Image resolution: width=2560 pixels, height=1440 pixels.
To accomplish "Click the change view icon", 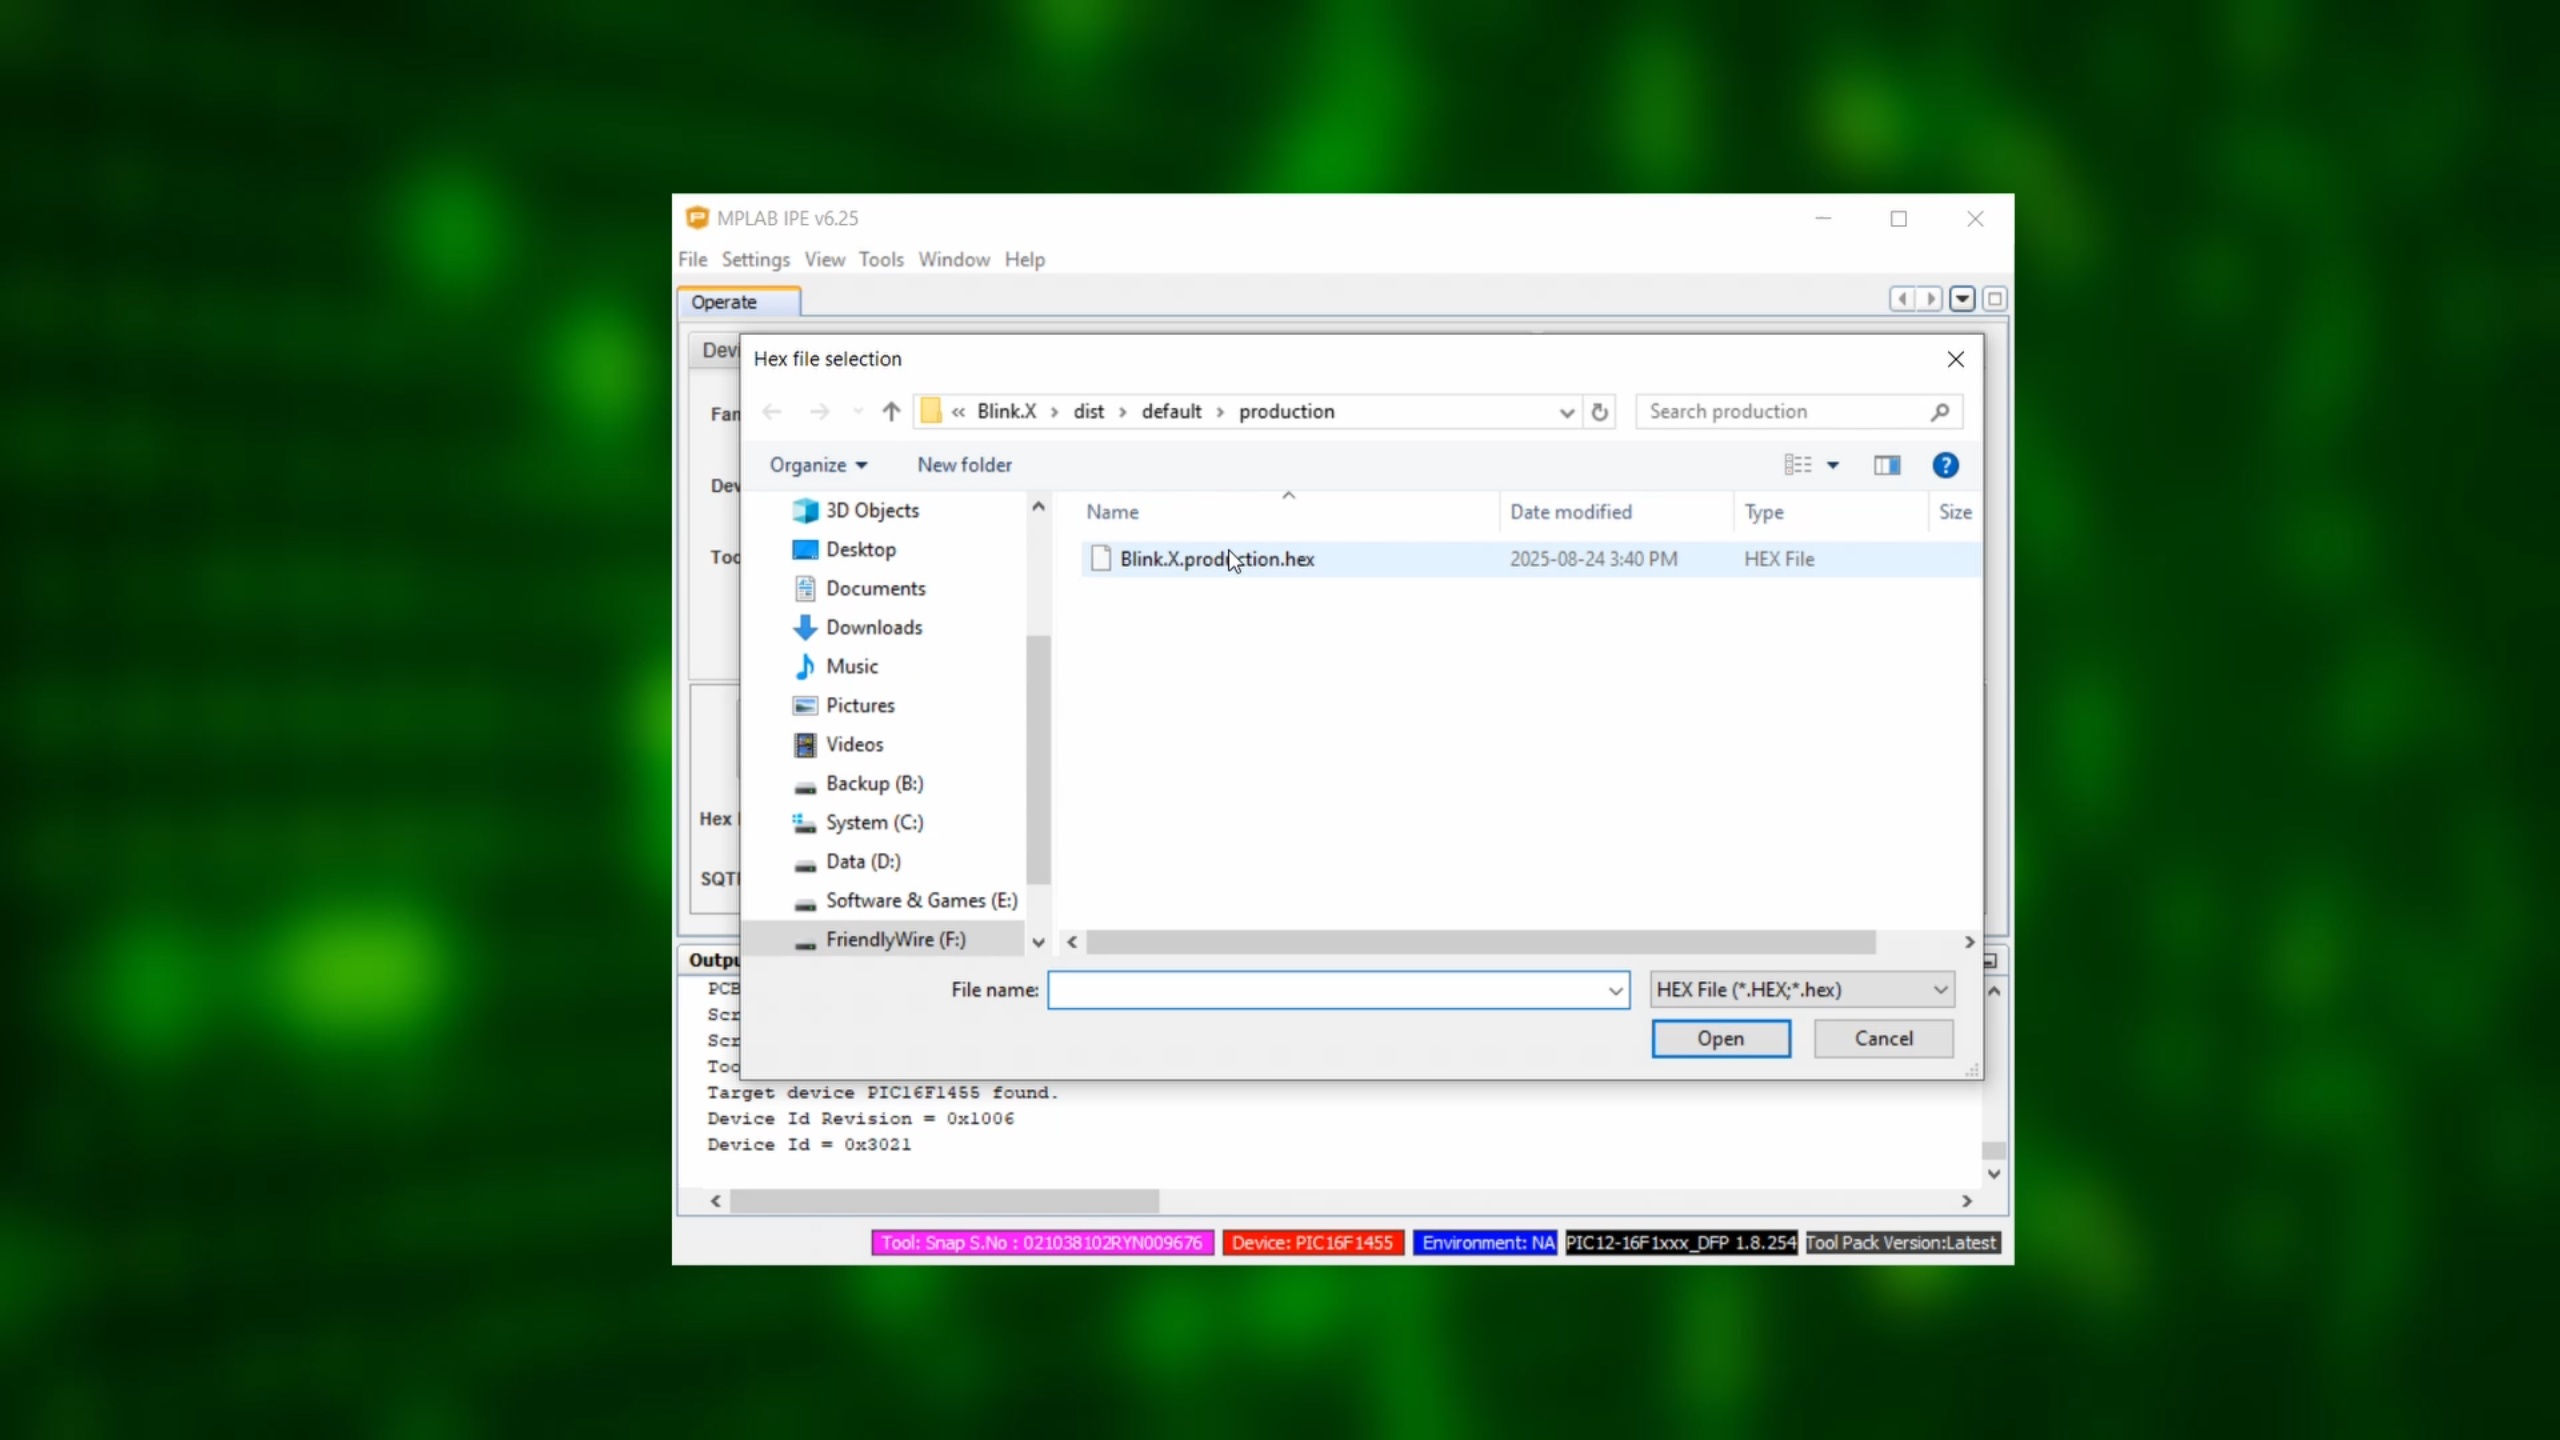I will [1797, 465].
